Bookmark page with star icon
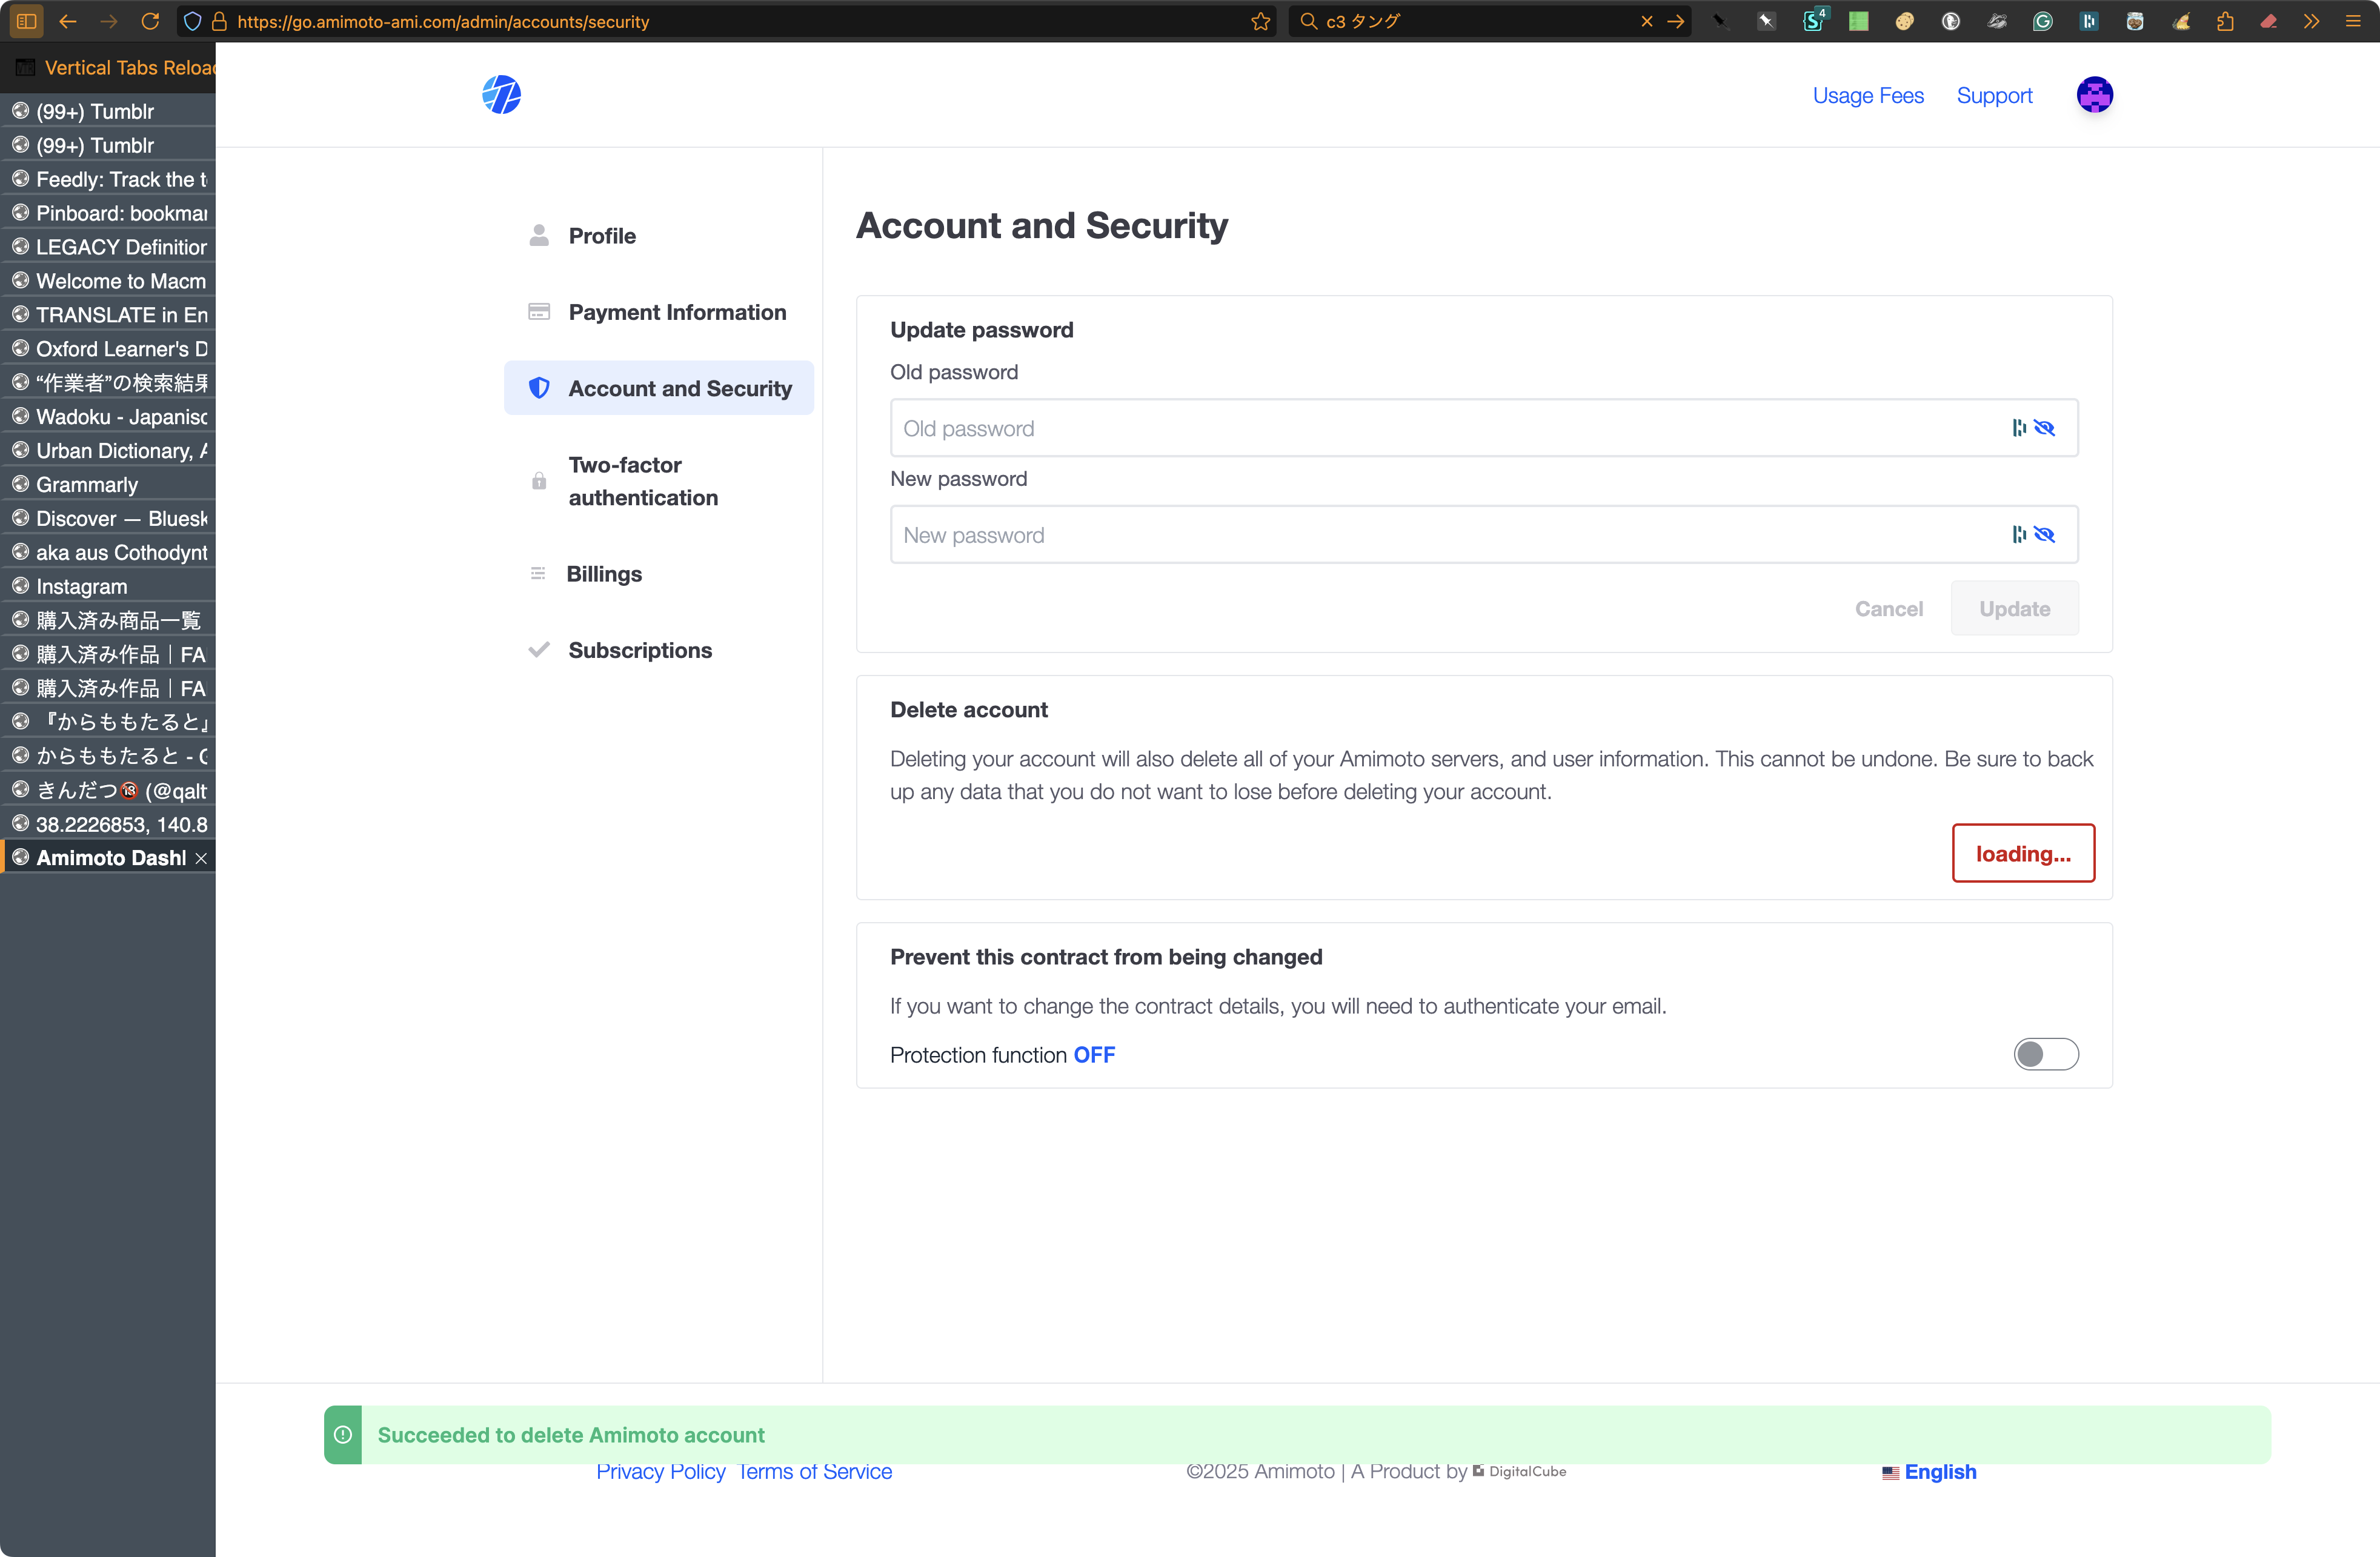Screen dimensions: 2380x1557 [x=1260, y=21]
